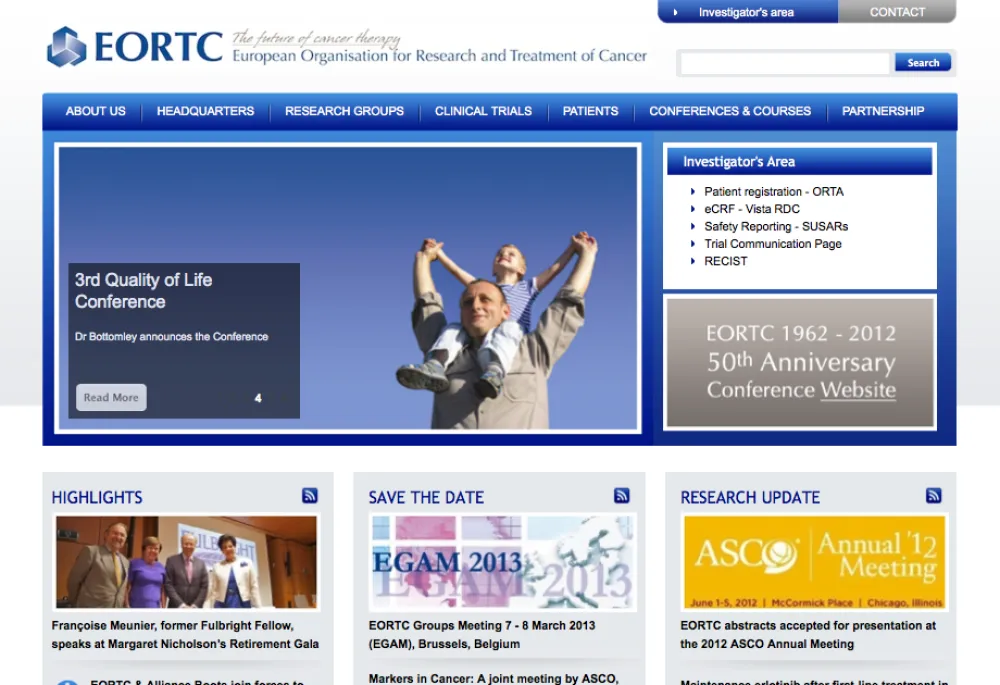Click the RESEARCH UPDATE section heading

[750, 497]
